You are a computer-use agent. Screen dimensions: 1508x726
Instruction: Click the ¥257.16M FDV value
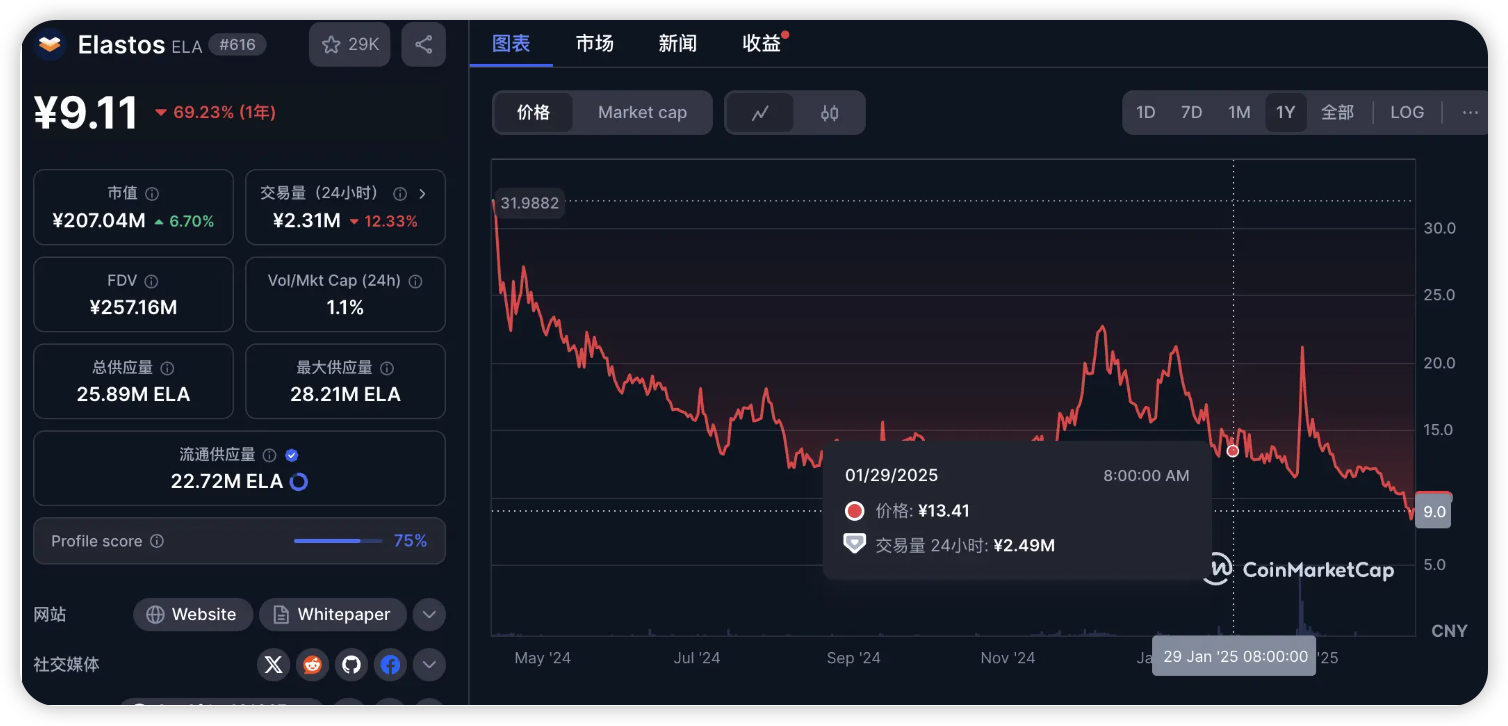coord(133,308)
